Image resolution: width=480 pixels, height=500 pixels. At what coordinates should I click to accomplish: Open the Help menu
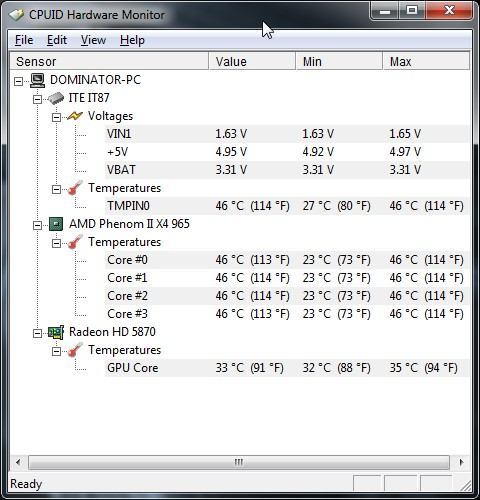(x=132, y=40)
